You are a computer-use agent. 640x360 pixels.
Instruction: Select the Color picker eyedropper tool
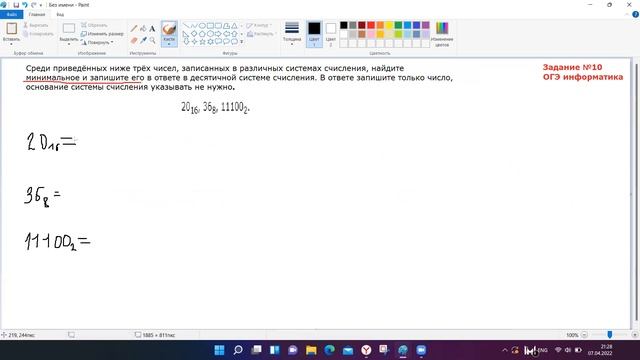pyautogui.click(x=143, y=40)
